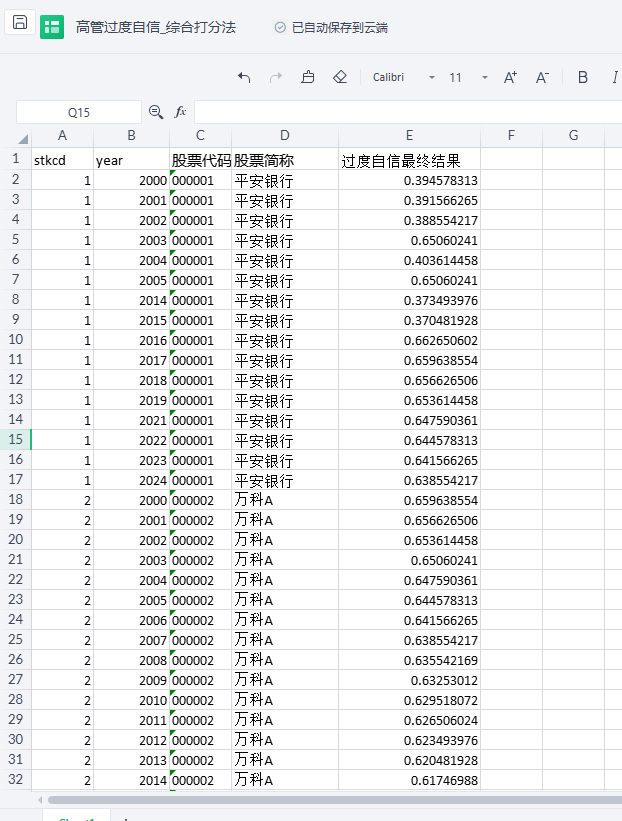Click the zoom magnifier next to name box
This screenshot has height=821, width=622.
[x=156, y=112]
